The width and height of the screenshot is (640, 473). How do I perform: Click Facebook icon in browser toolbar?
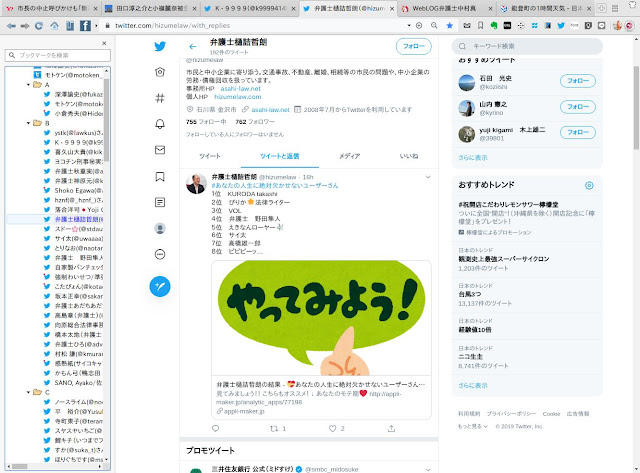pyautogui.click(x=85, y=26)
